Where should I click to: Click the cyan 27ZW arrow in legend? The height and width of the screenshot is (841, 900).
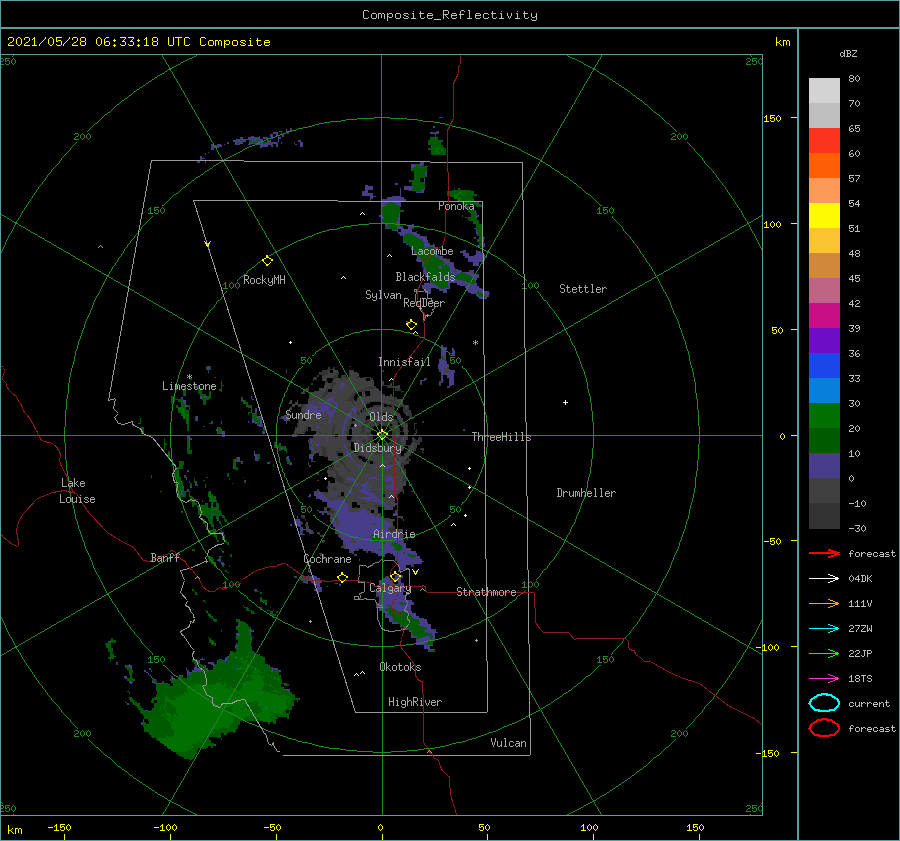point(824,629)
